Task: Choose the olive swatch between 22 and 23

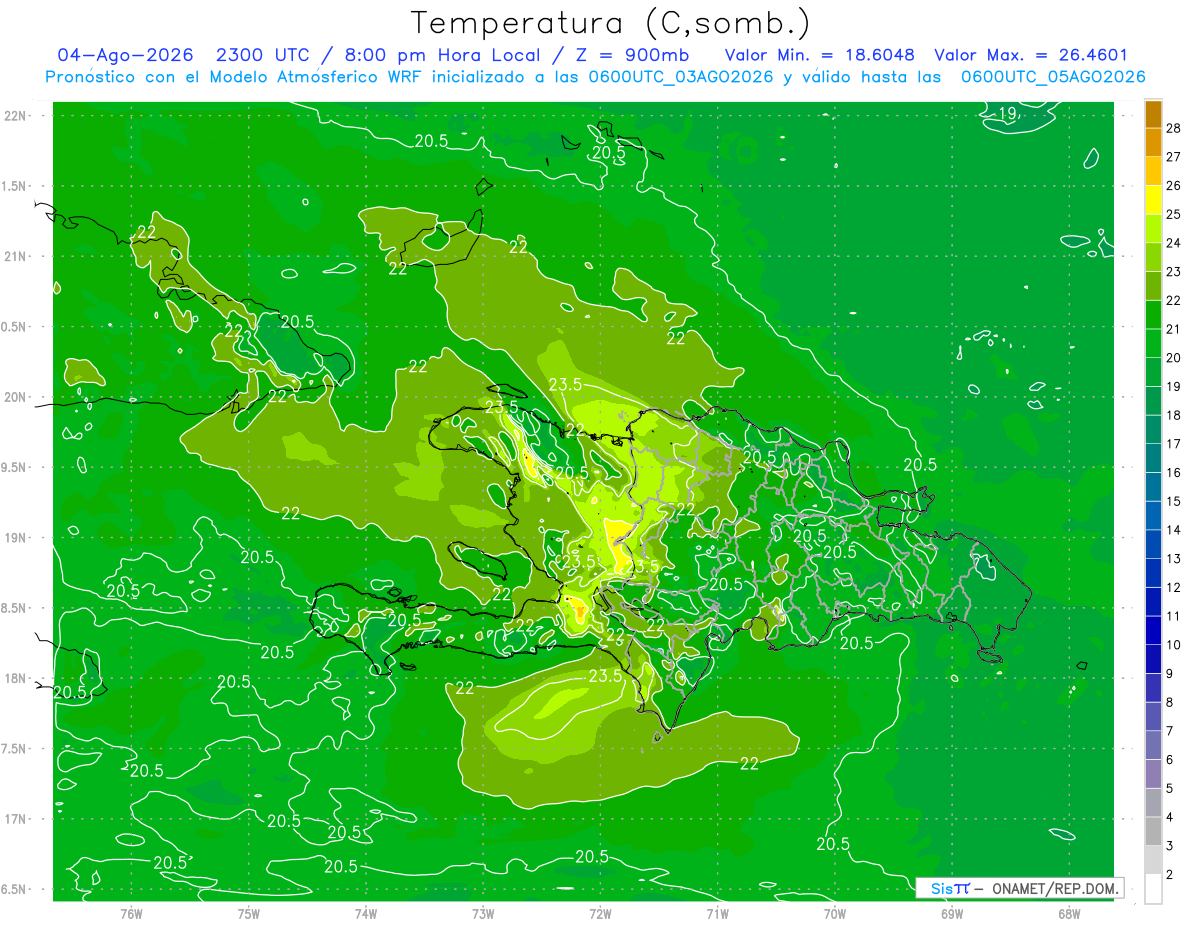Action: [1153, 287]
